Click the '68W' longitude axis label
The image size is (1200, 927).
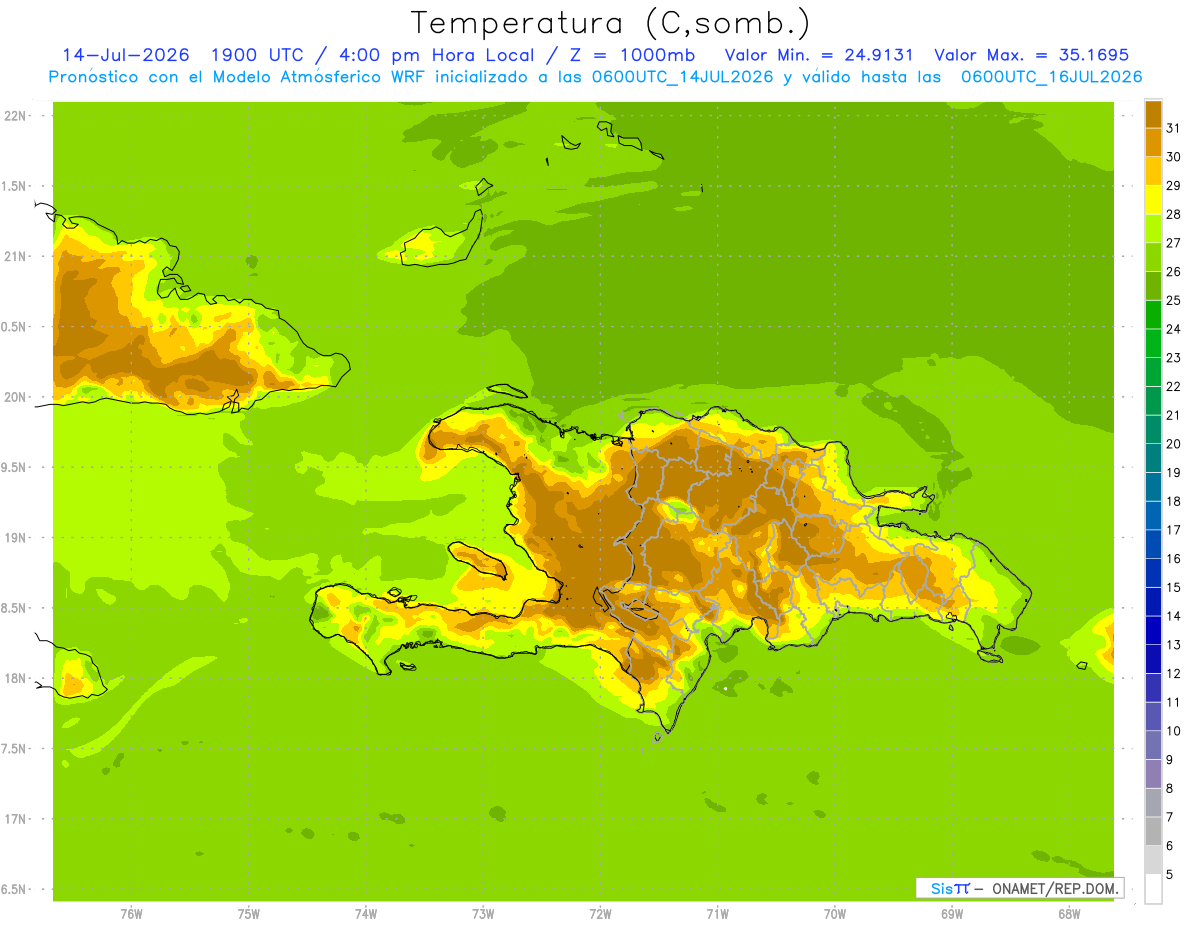(1069, 913)
